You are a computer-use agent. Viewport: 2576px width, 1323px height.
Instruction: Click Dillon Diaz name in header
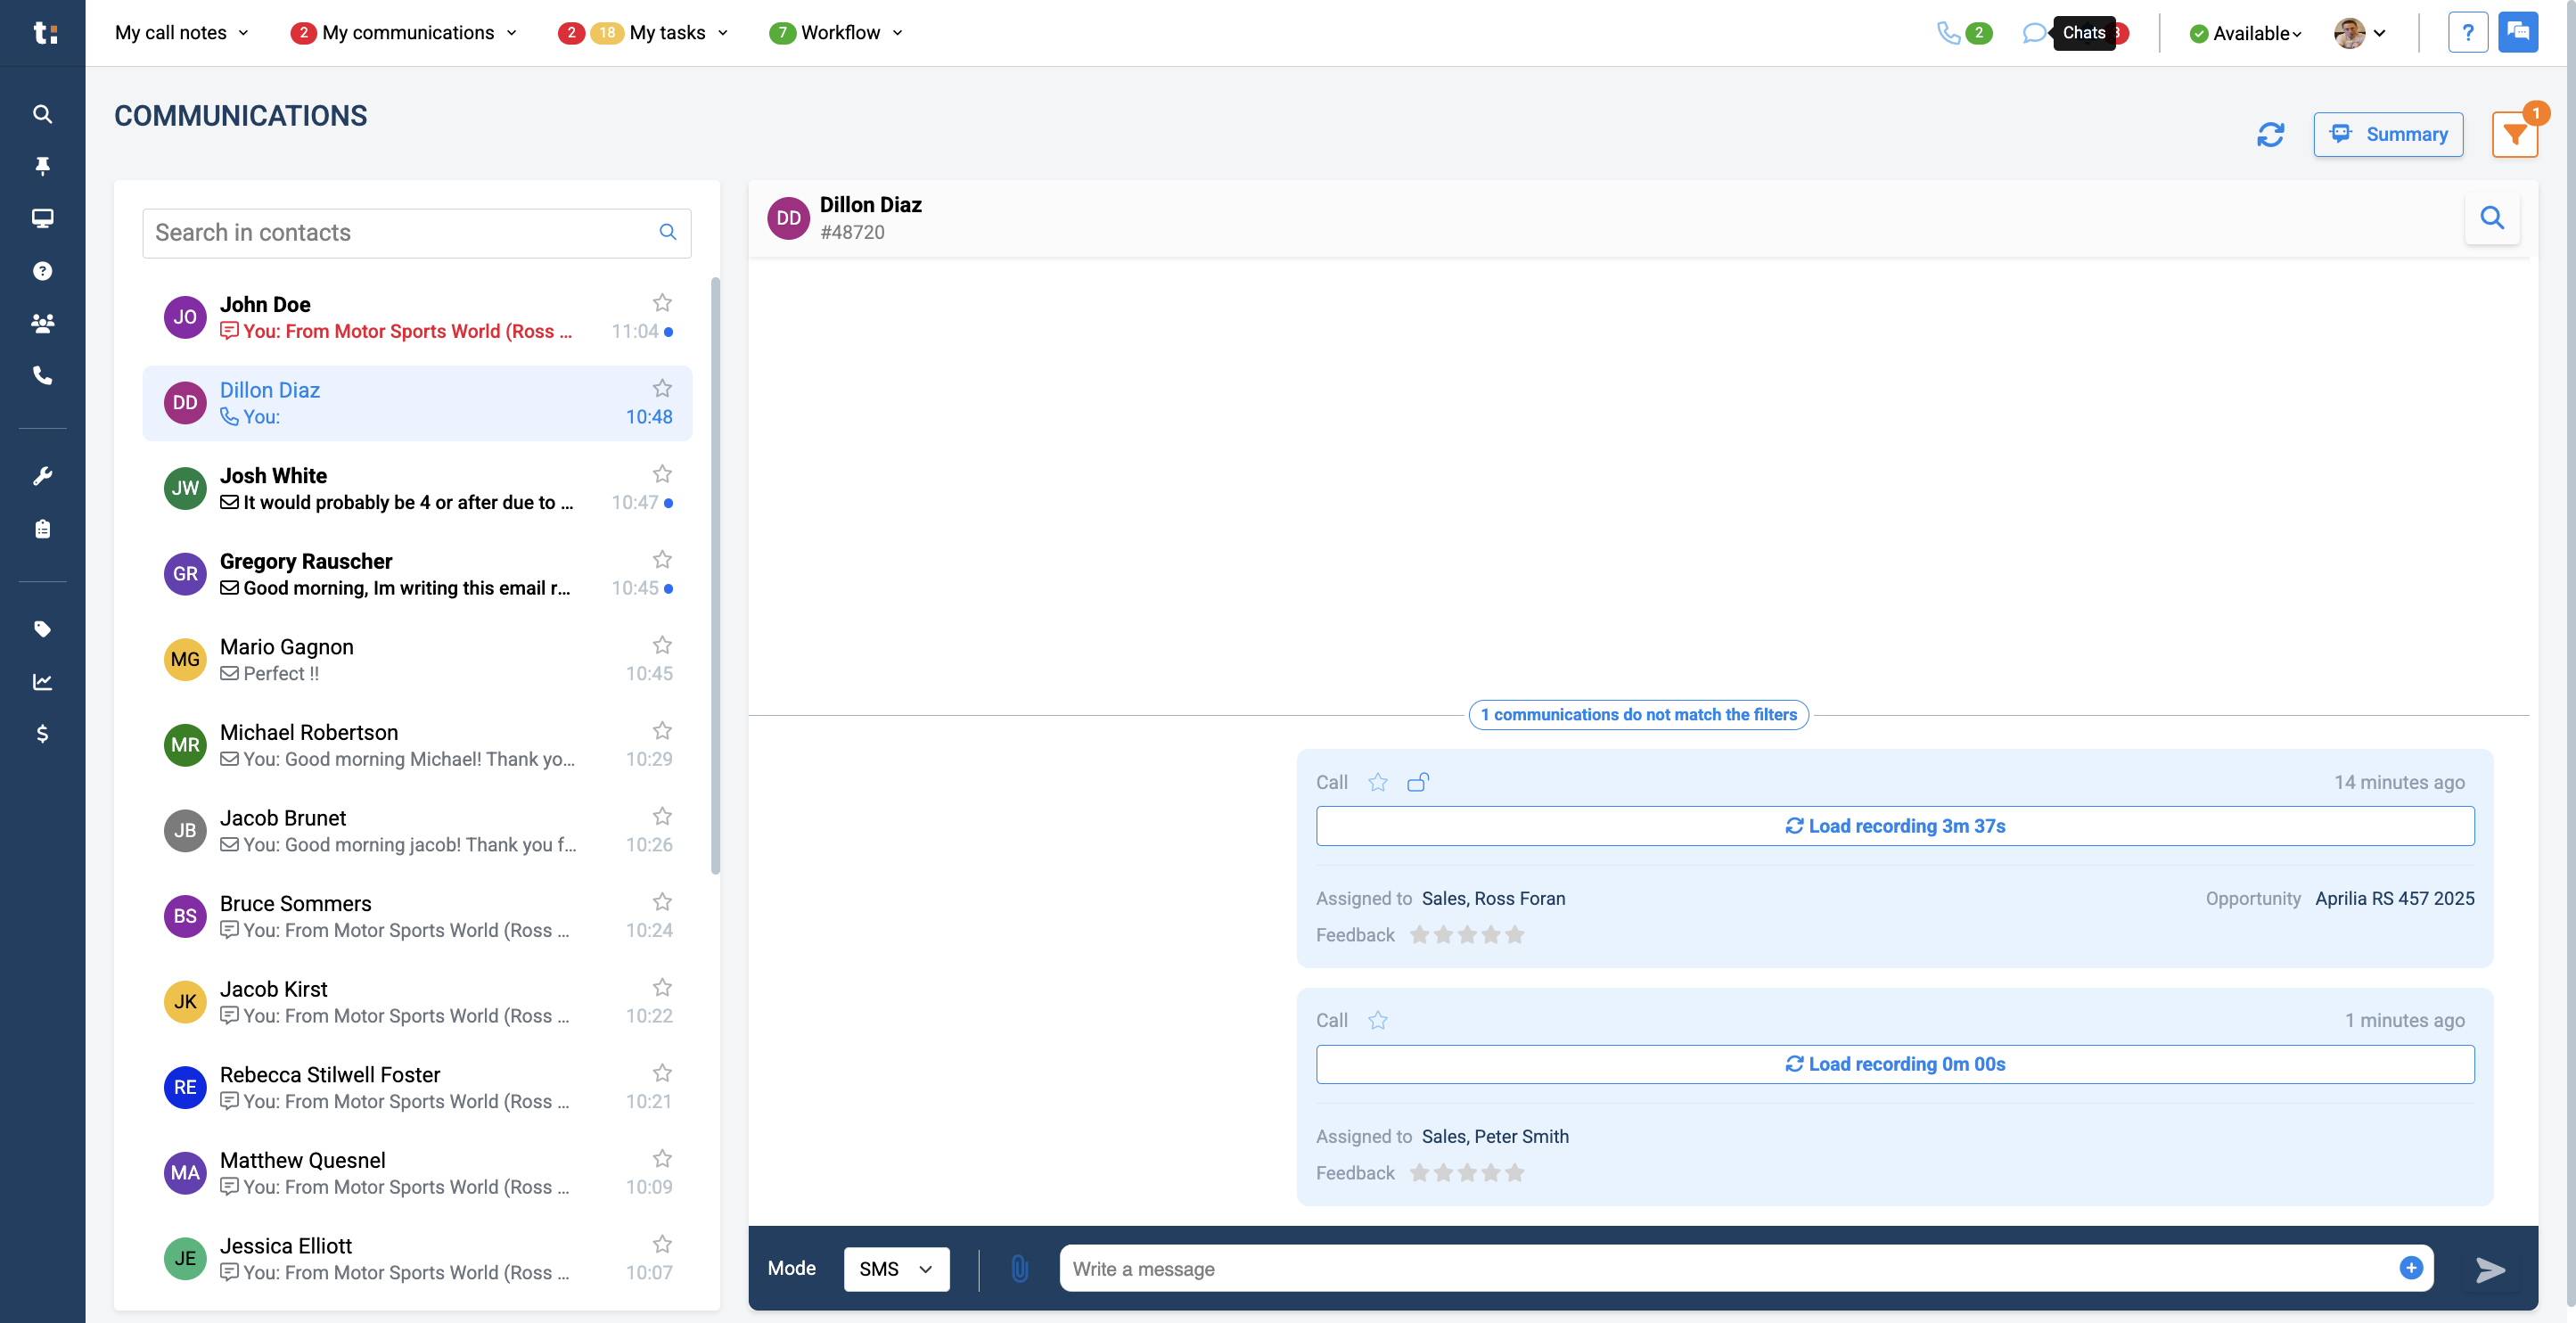tap(870, 204)
